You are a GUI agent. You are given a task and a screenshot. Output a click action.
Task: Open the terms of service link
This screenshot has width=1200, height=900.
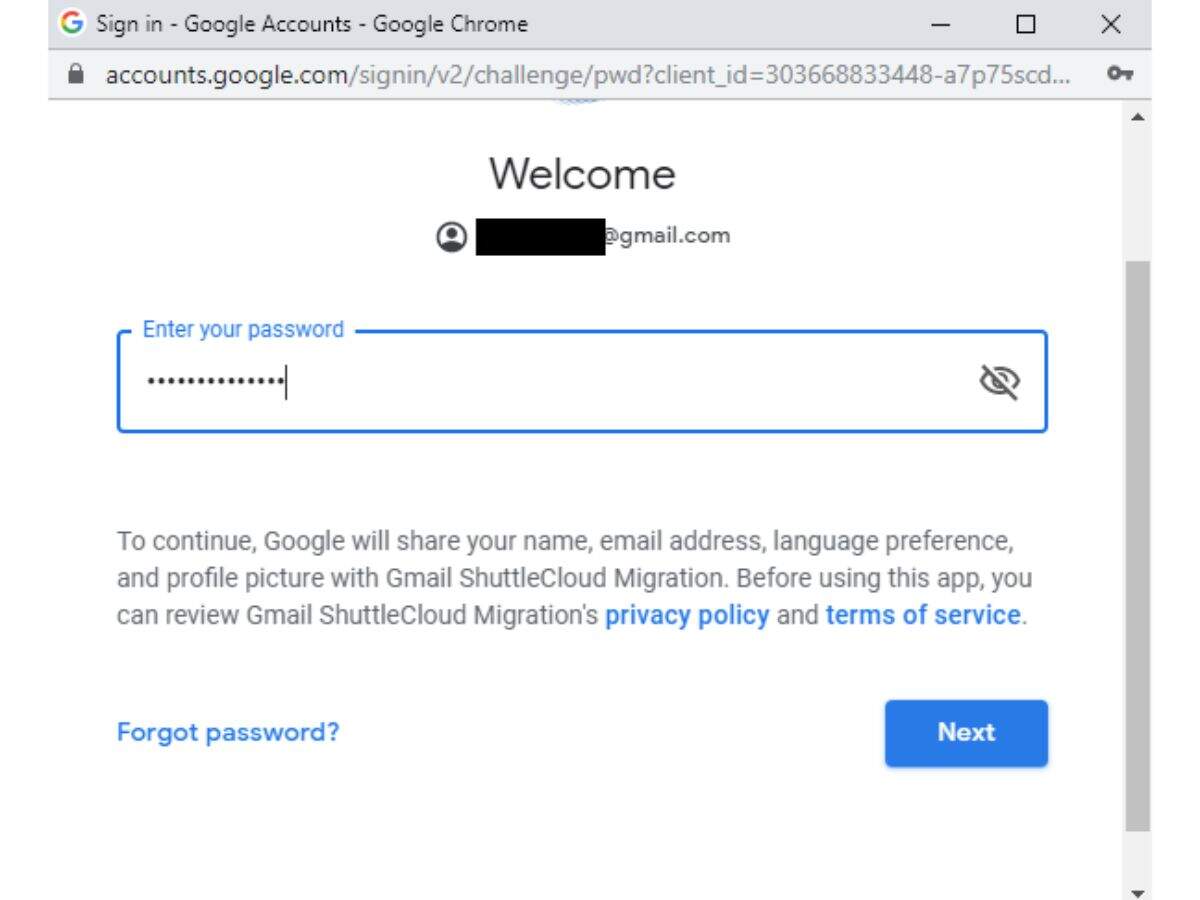pyautogui.click(x=922, y=615)
